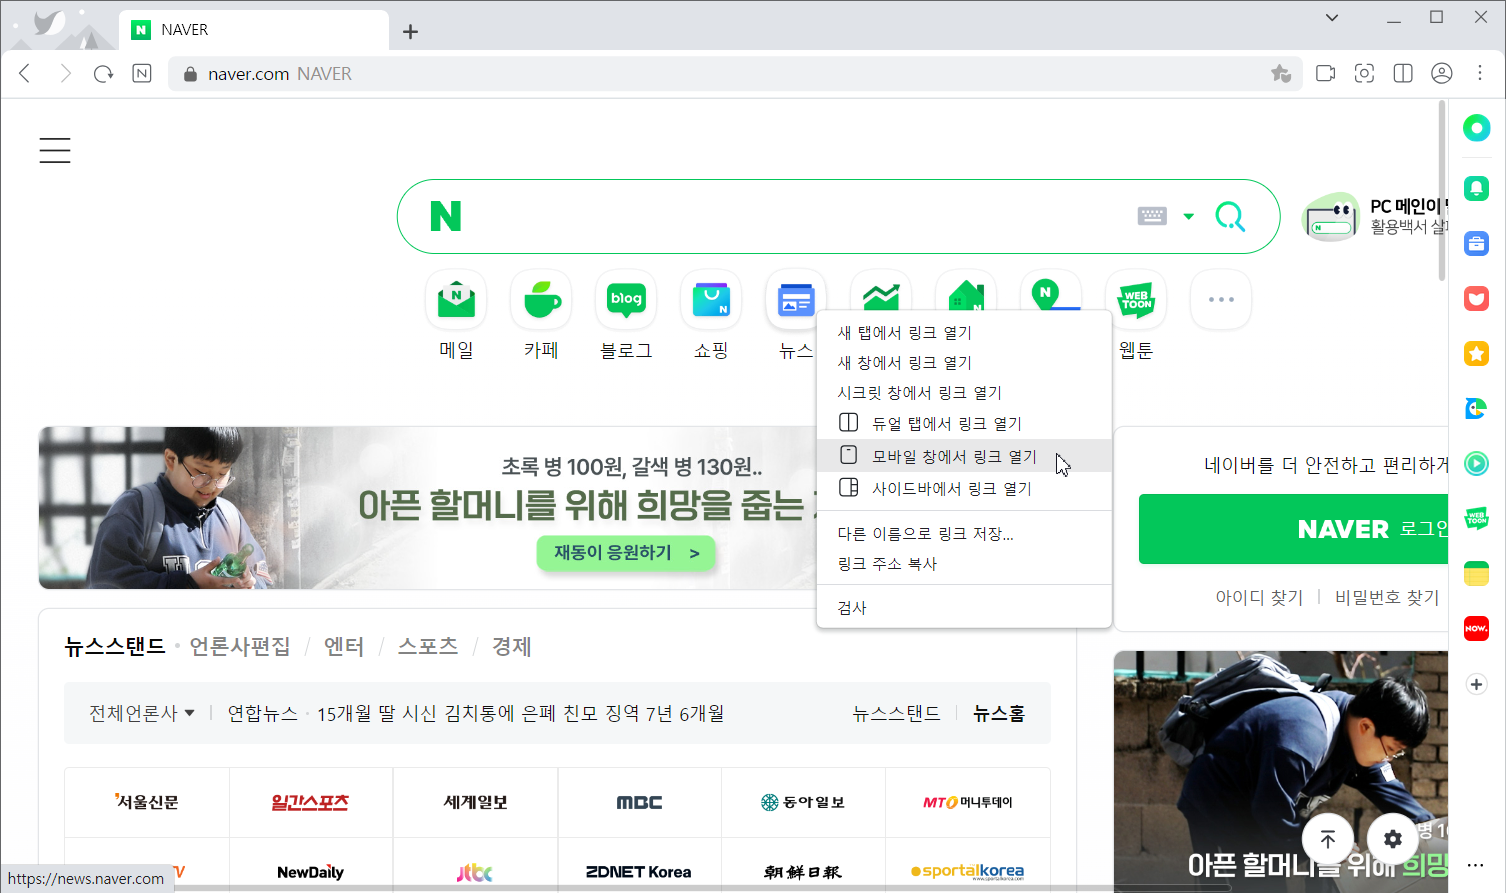The image size is (1506, 893).
Task: Open the yellow memo sidebar icon
Action: tap(1476, 573)
